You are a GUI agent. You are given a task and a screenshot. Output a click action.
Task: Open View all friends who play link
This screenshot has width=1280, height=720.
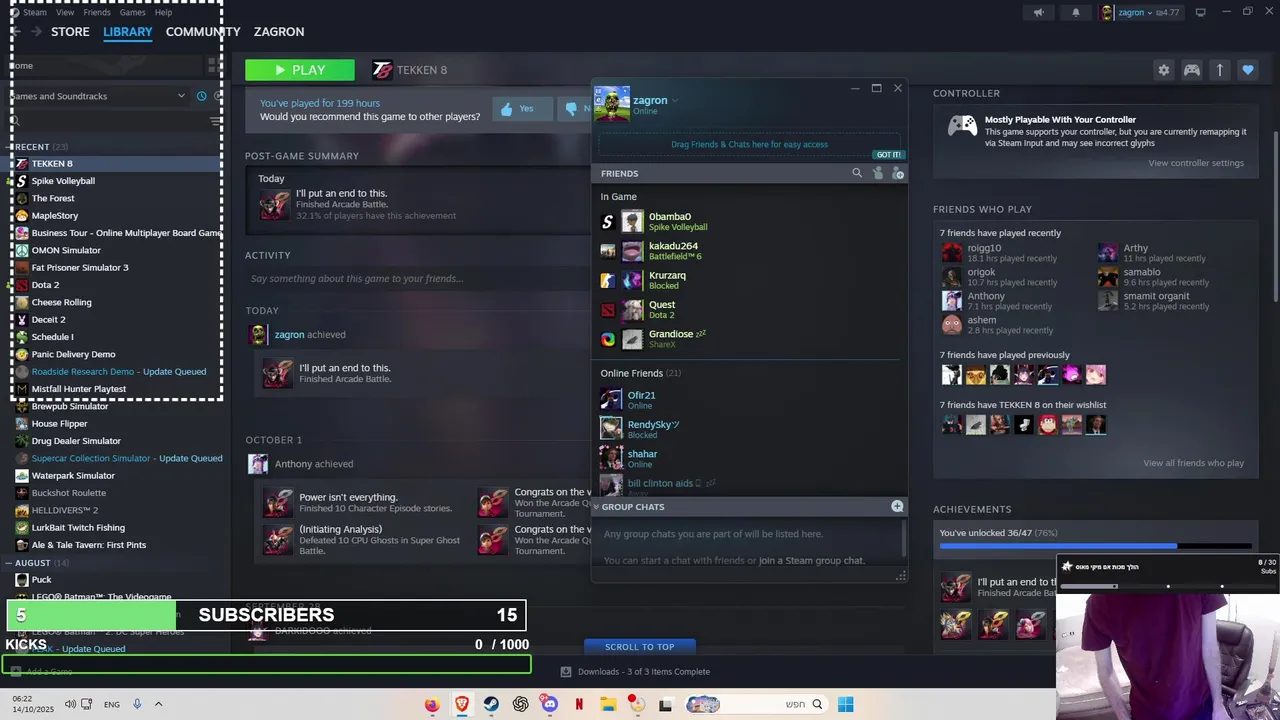1194,463
